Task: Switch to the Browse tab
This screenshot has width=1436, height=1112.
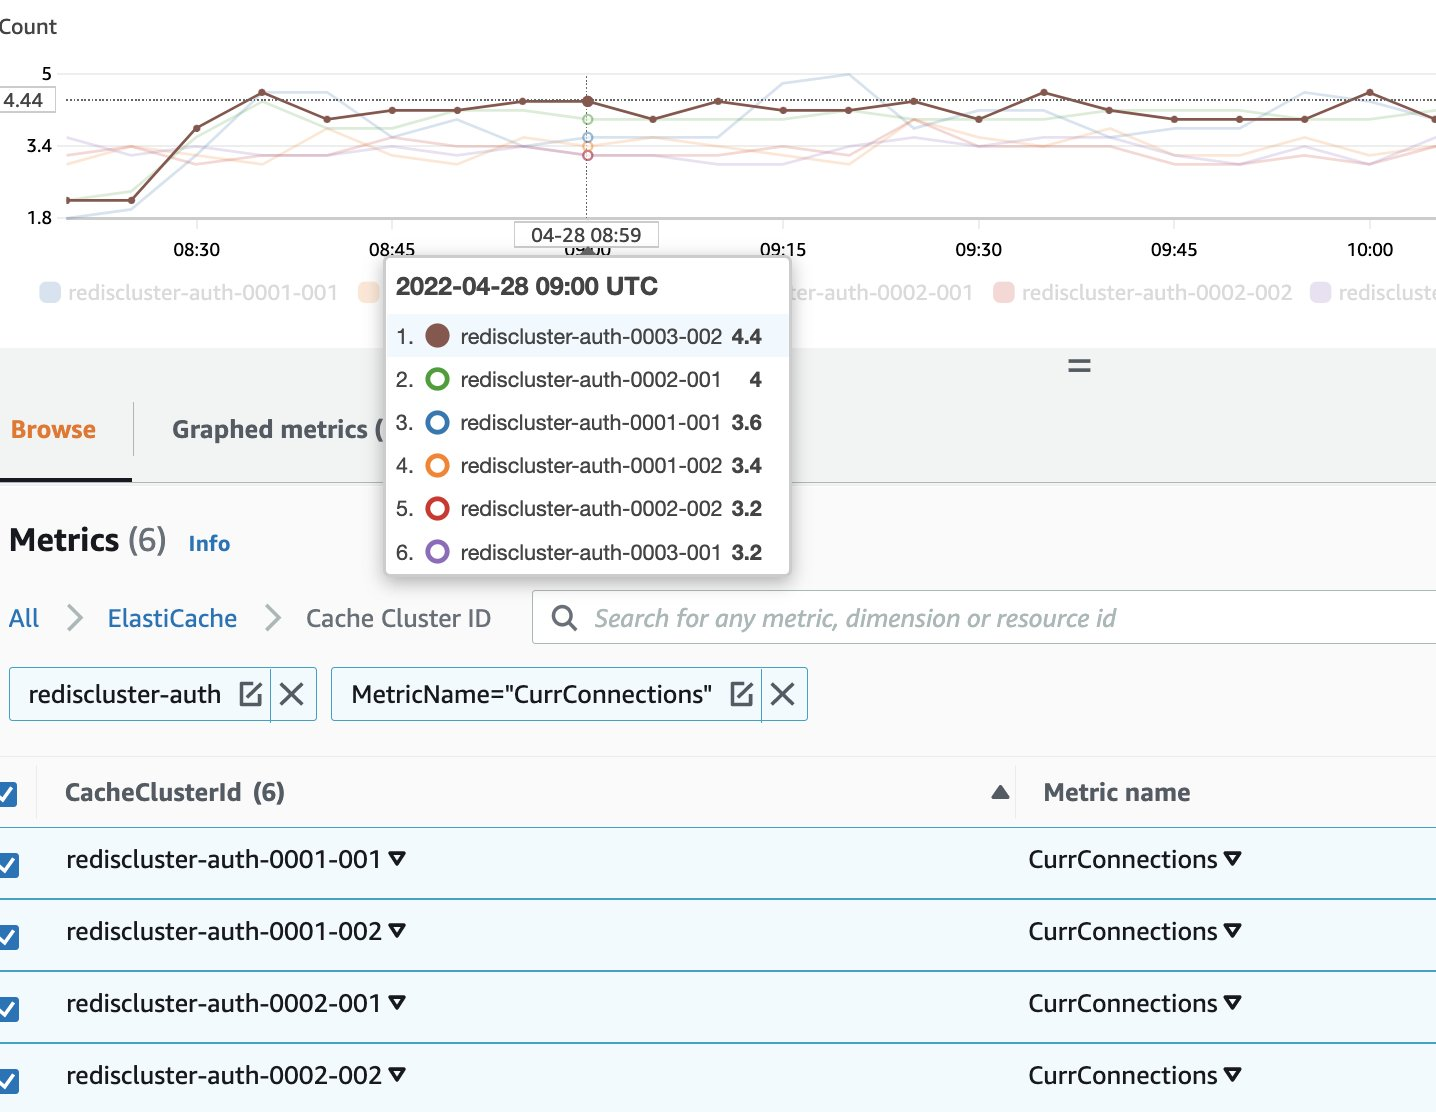Action: click(54, 430)
